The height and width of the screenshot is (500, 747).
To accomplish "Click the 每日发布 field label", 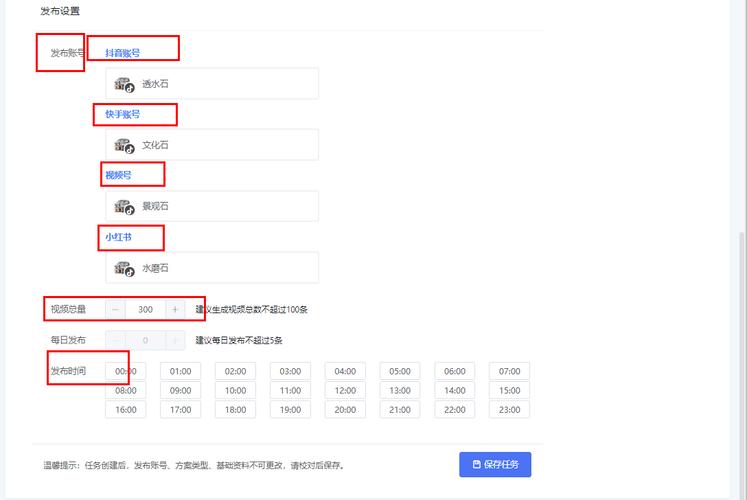I will (68, 340).
